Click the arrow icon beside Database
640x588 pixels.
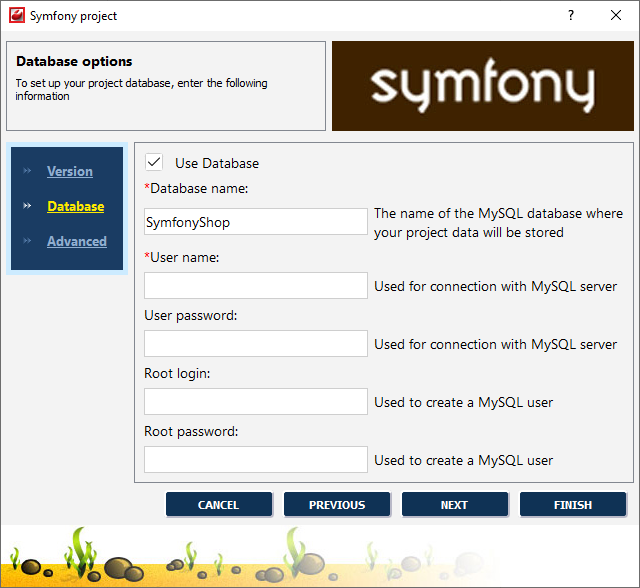[x=27, y=206]
